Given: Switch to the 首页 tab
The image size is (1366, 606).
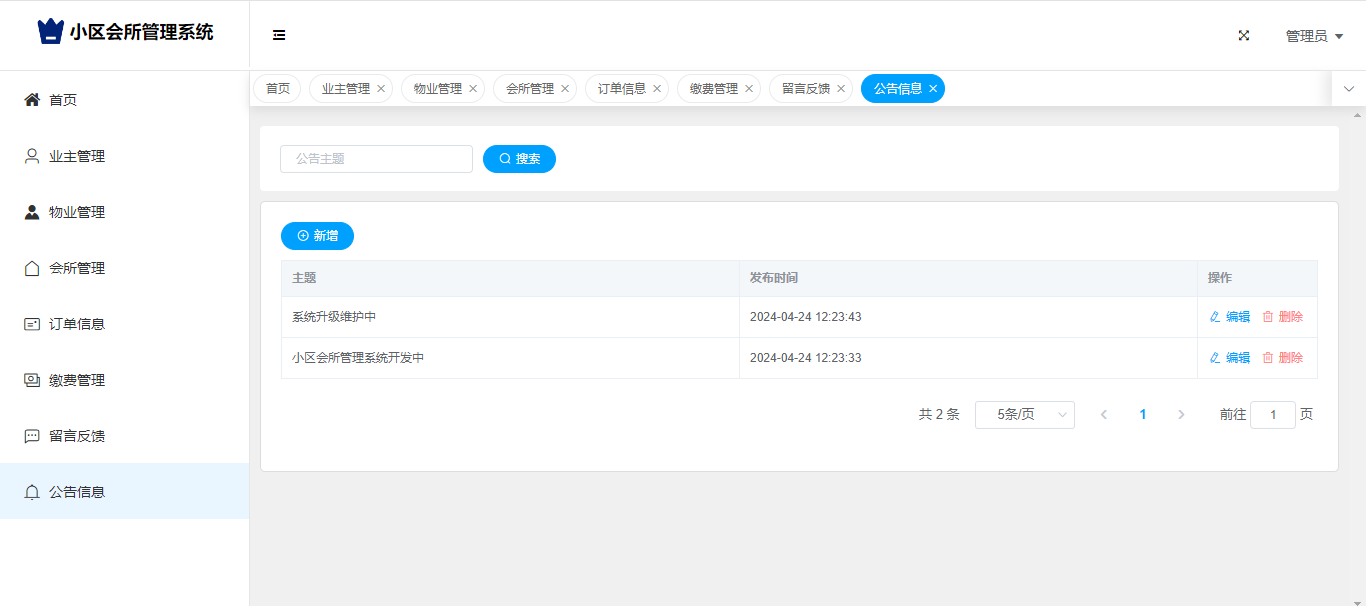Looking at the screenshot, I should click(x=277, y=89).
